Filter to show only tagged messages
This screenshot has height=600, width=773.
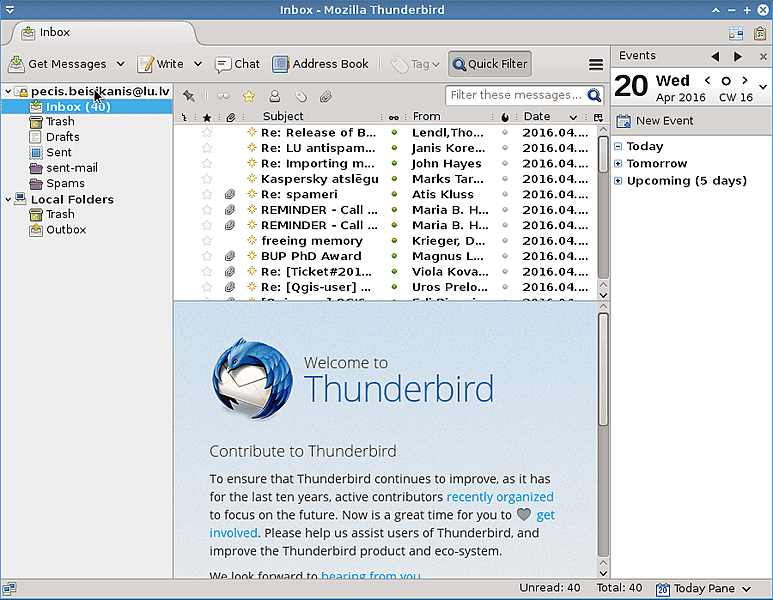pos(301,96)
